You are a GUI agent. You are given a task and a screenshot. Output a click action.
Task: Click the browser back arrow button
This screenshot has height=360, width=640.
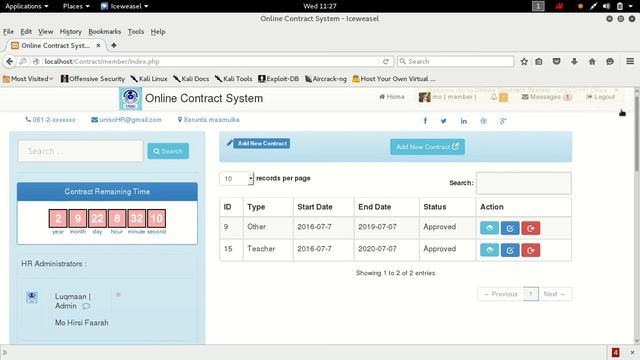pos(9,61)
